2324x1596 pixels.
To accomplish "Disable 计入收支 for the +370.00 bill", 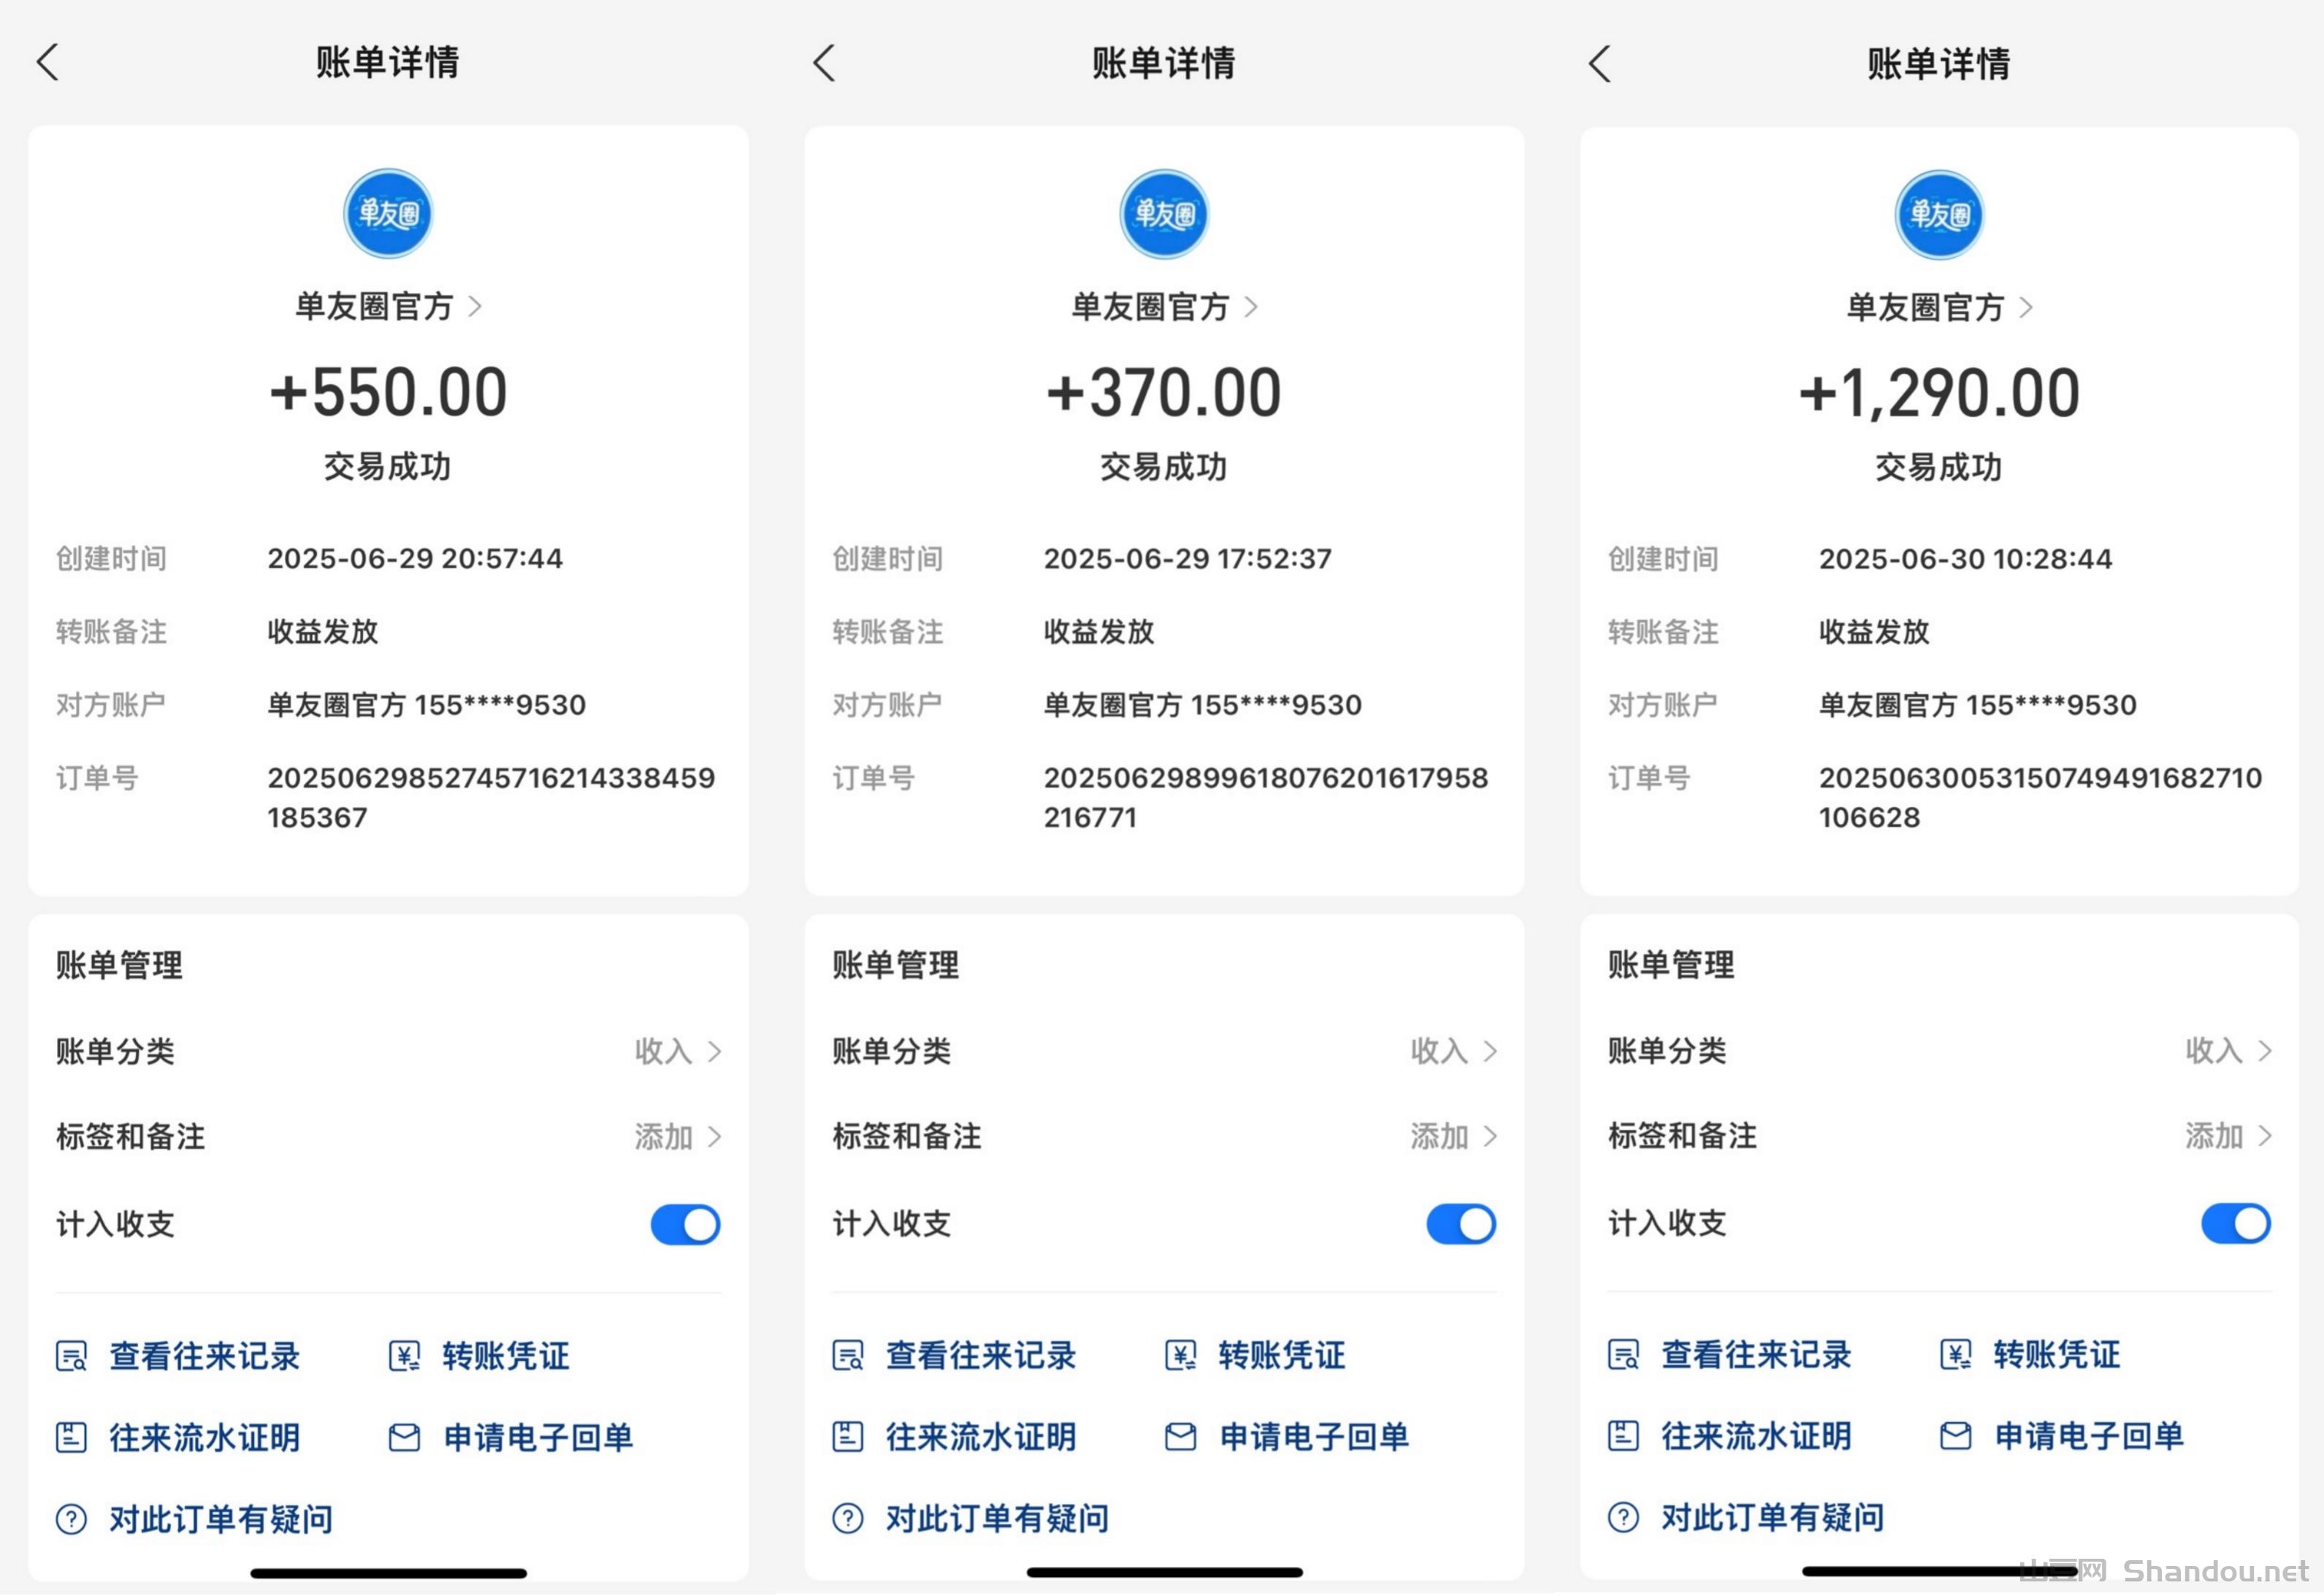I will click(1461, 1224).
